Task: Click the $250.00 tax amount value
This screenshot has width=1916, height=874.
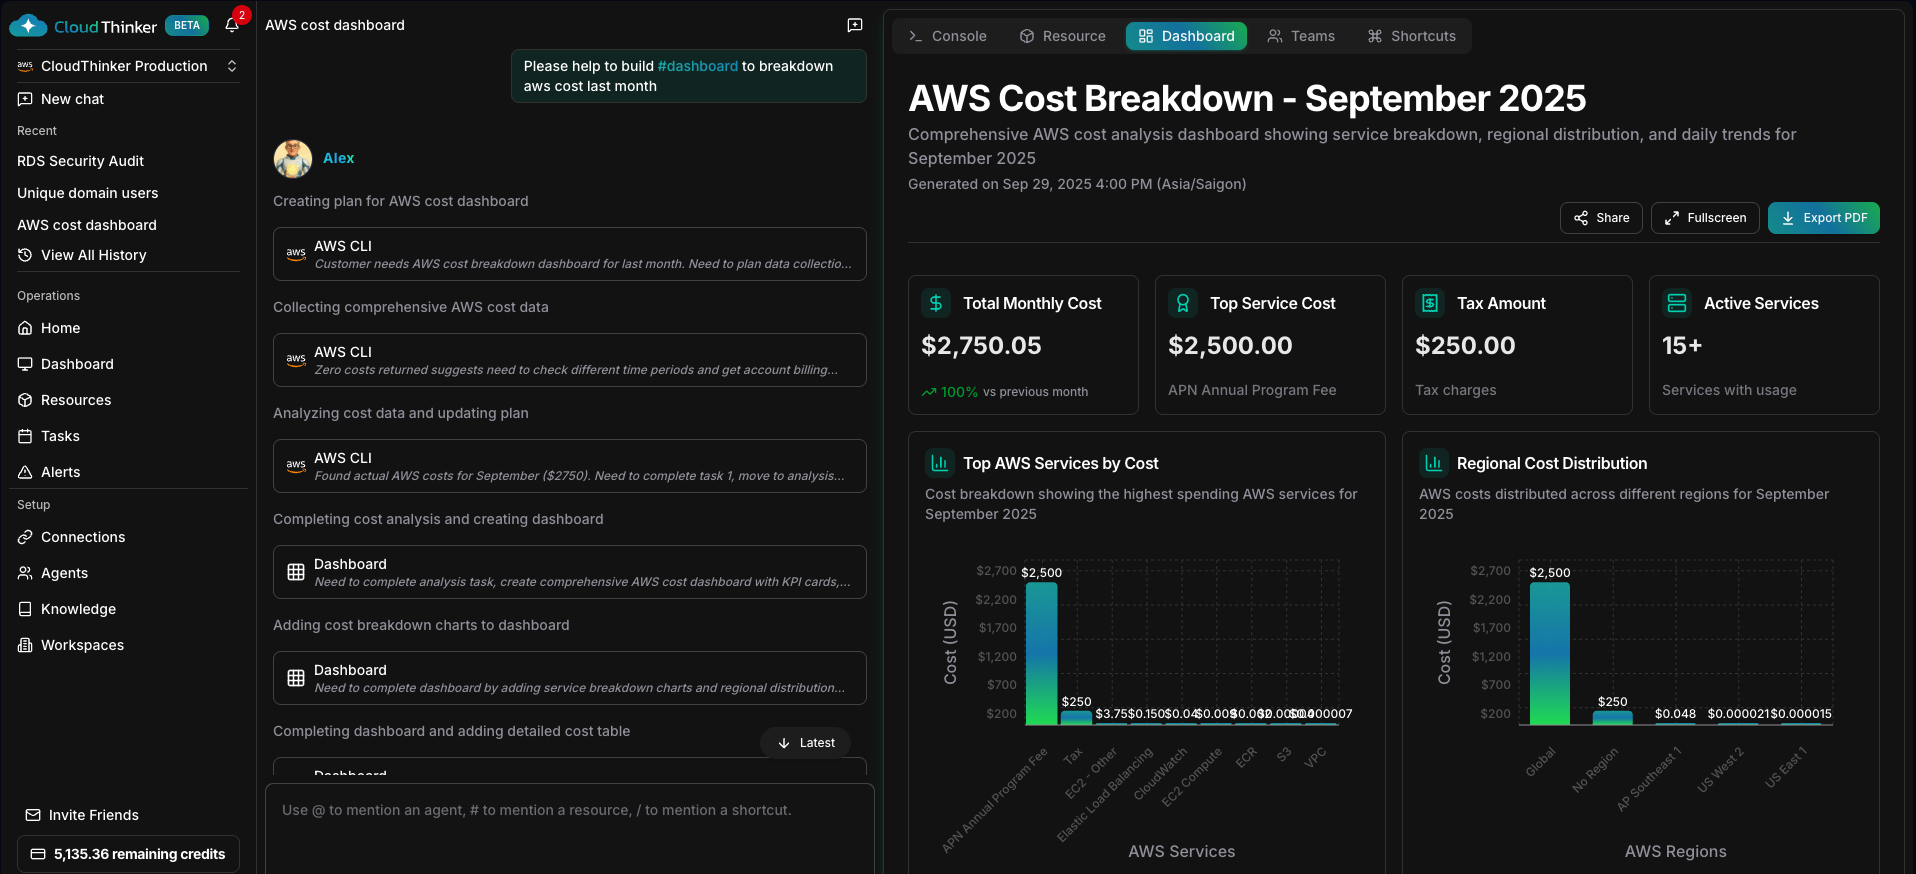Action: [x=1465, y=346]
